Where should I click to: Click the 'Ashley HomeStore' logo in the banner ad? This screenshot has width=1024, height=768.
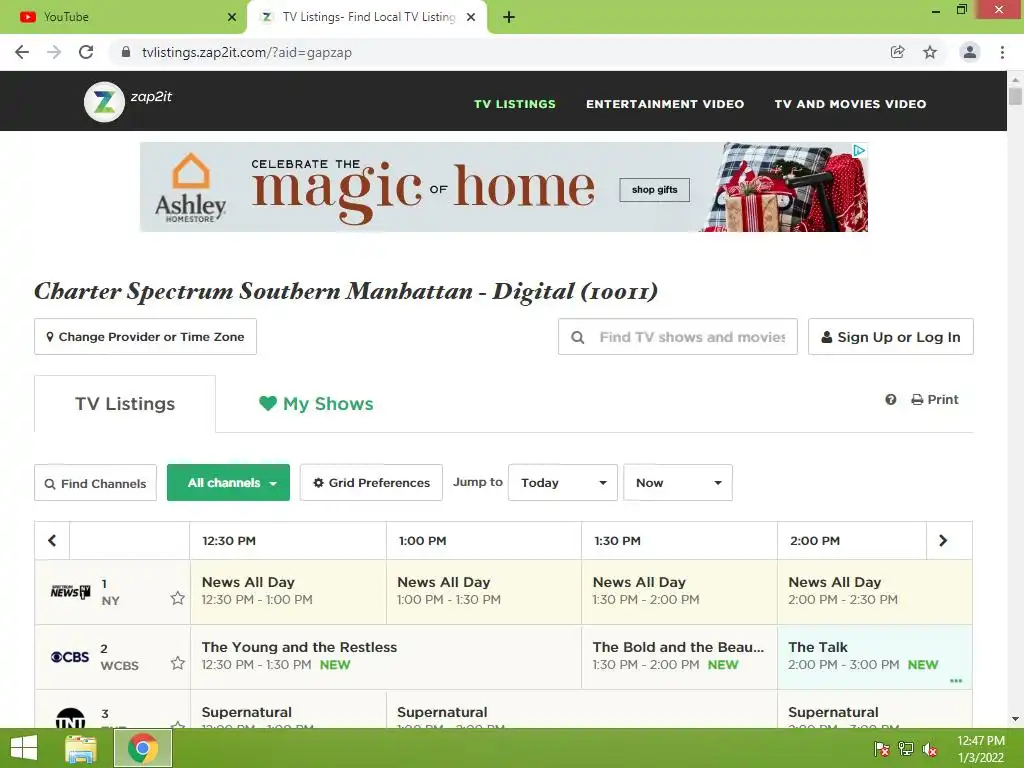(x=190, y=188)
